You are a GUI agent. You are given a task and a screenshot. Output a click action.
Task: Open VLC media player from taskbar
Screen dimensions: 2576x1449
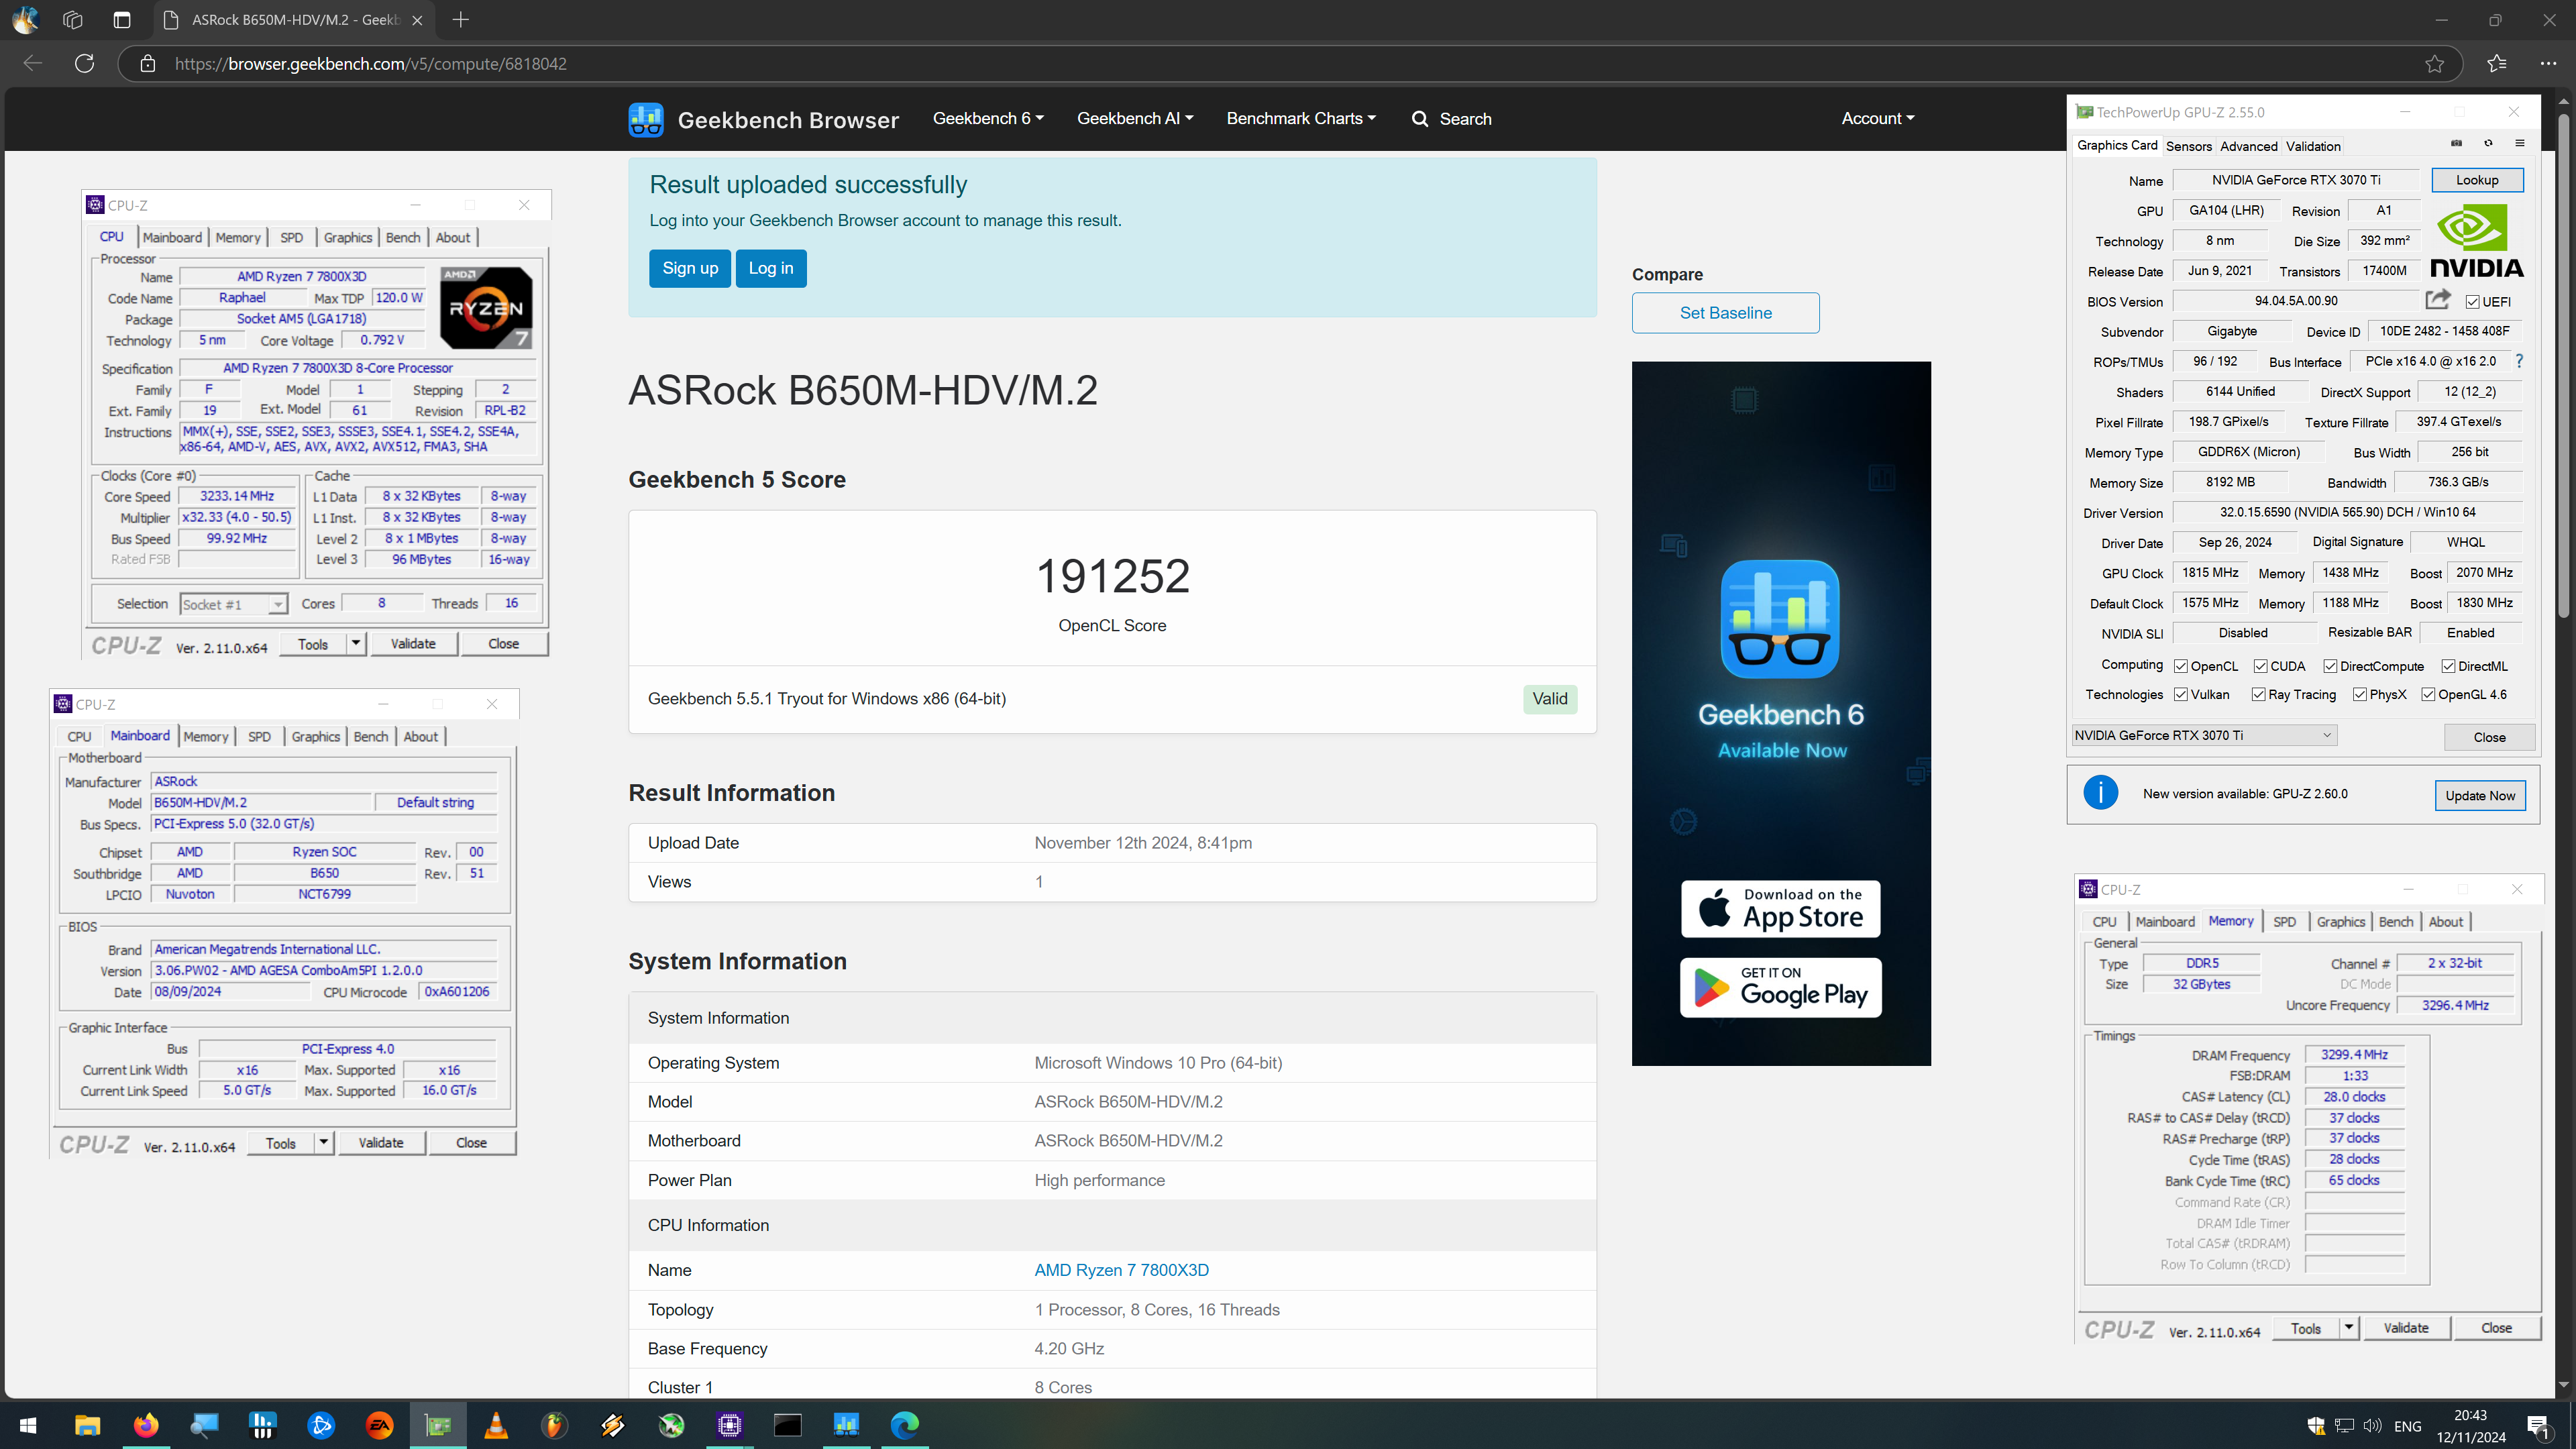tap(496, 1425)
